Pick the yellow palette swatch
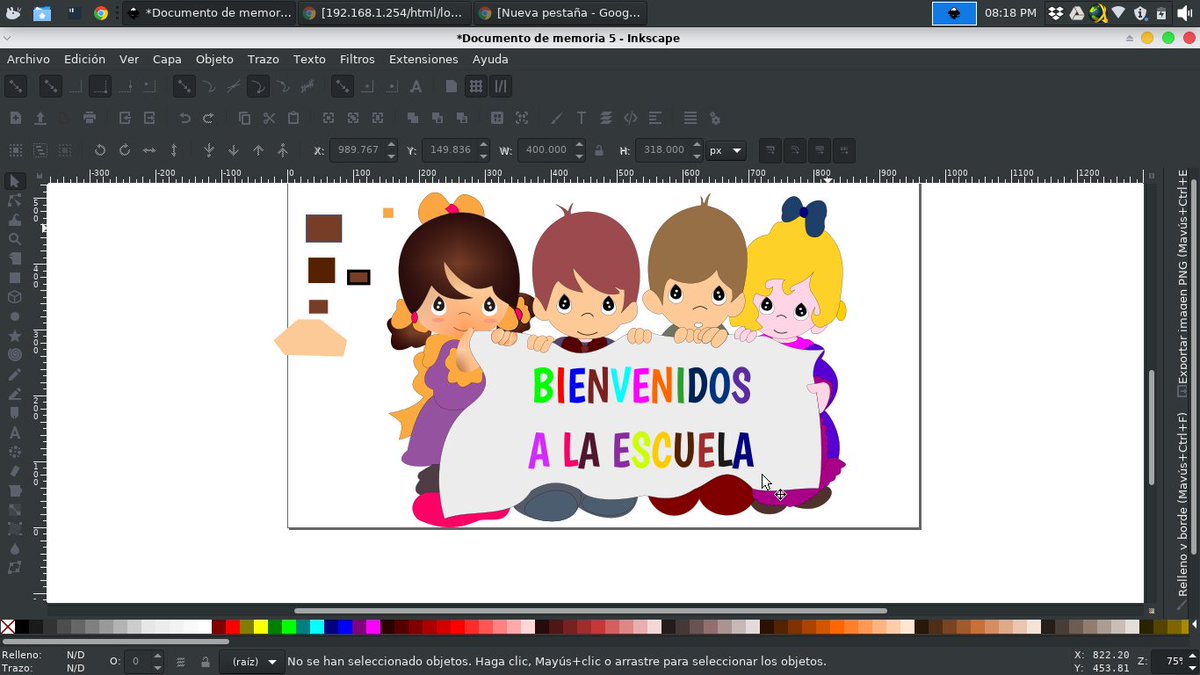Image resolution: width=1200 pixels, height=675 pixels. coord(261,627)
